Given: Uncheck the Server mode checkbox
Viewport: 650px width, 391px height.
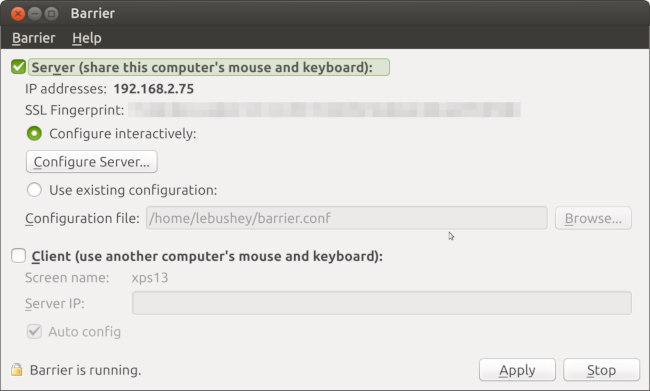Looking at the screenshot, I should 19,67.
